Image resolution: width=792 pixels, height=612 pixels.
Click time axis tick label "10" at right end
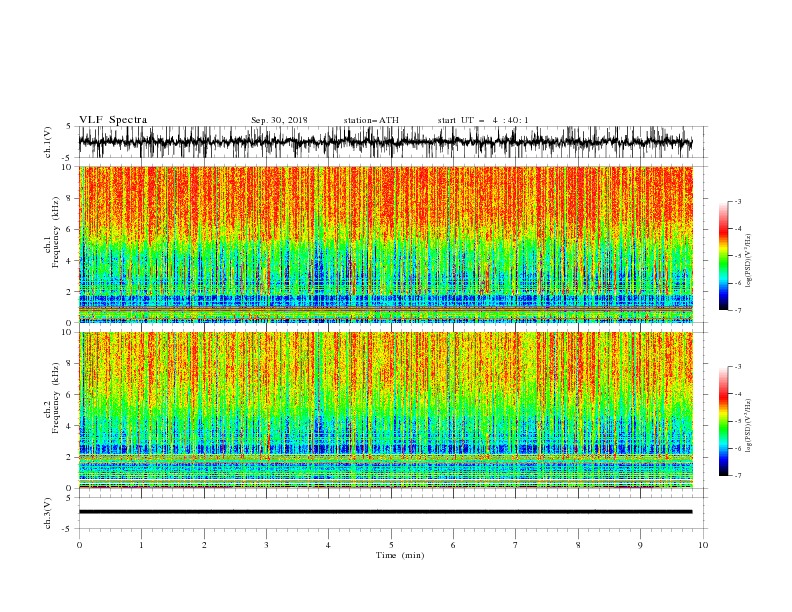tap(703, 545)
